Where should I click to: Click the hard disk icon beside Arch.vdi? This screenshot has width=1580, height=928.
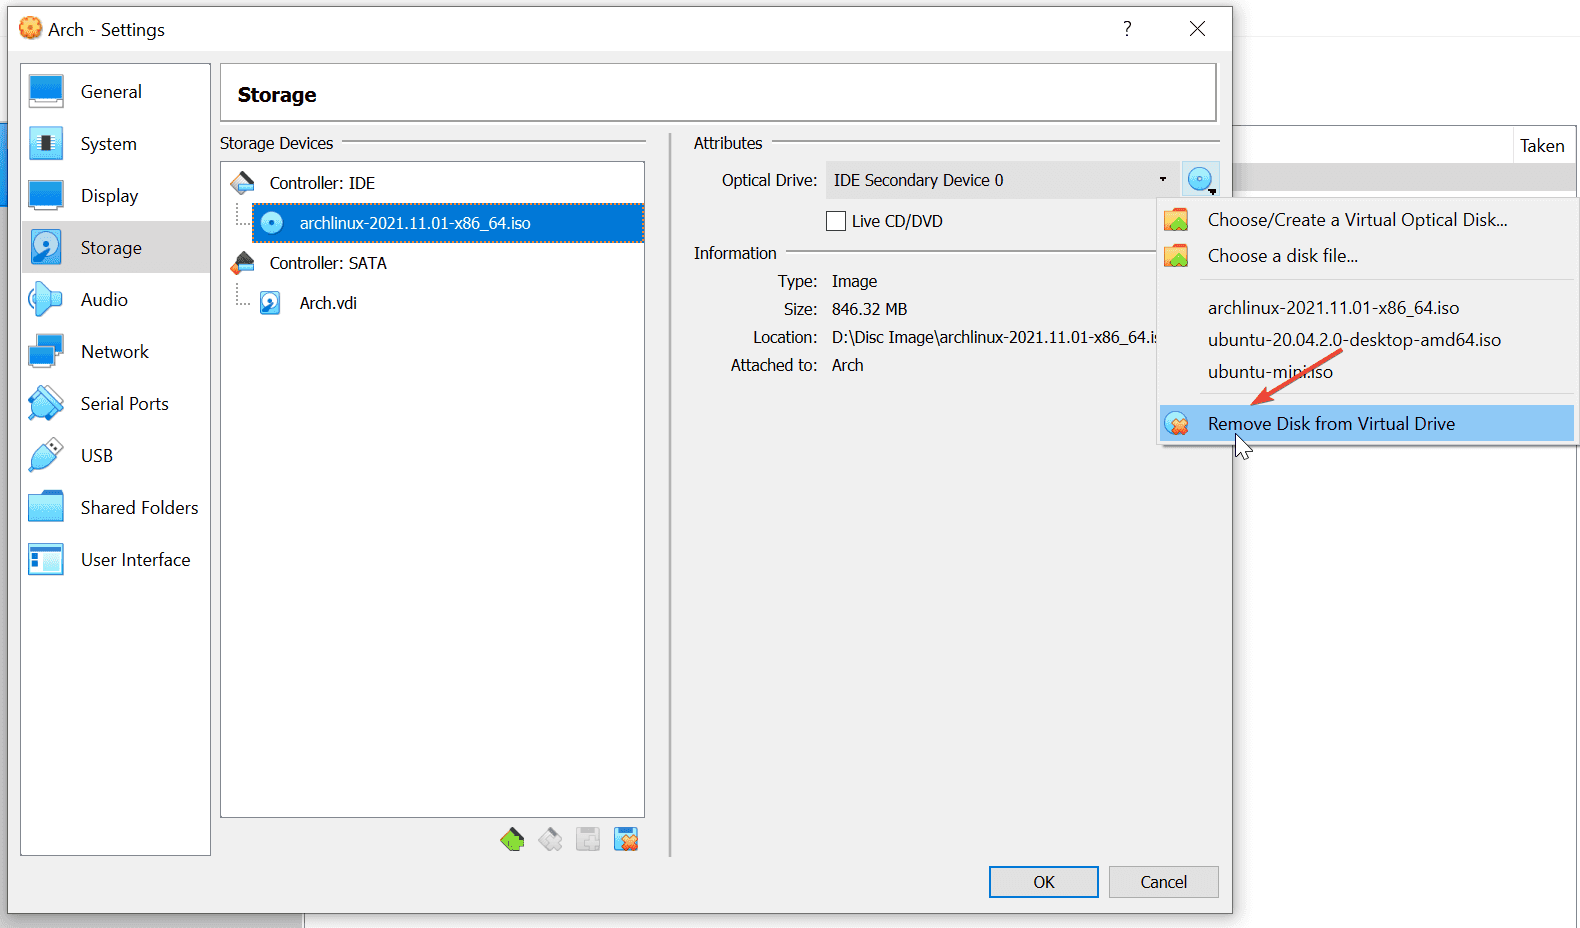click(x=270, y=303)
